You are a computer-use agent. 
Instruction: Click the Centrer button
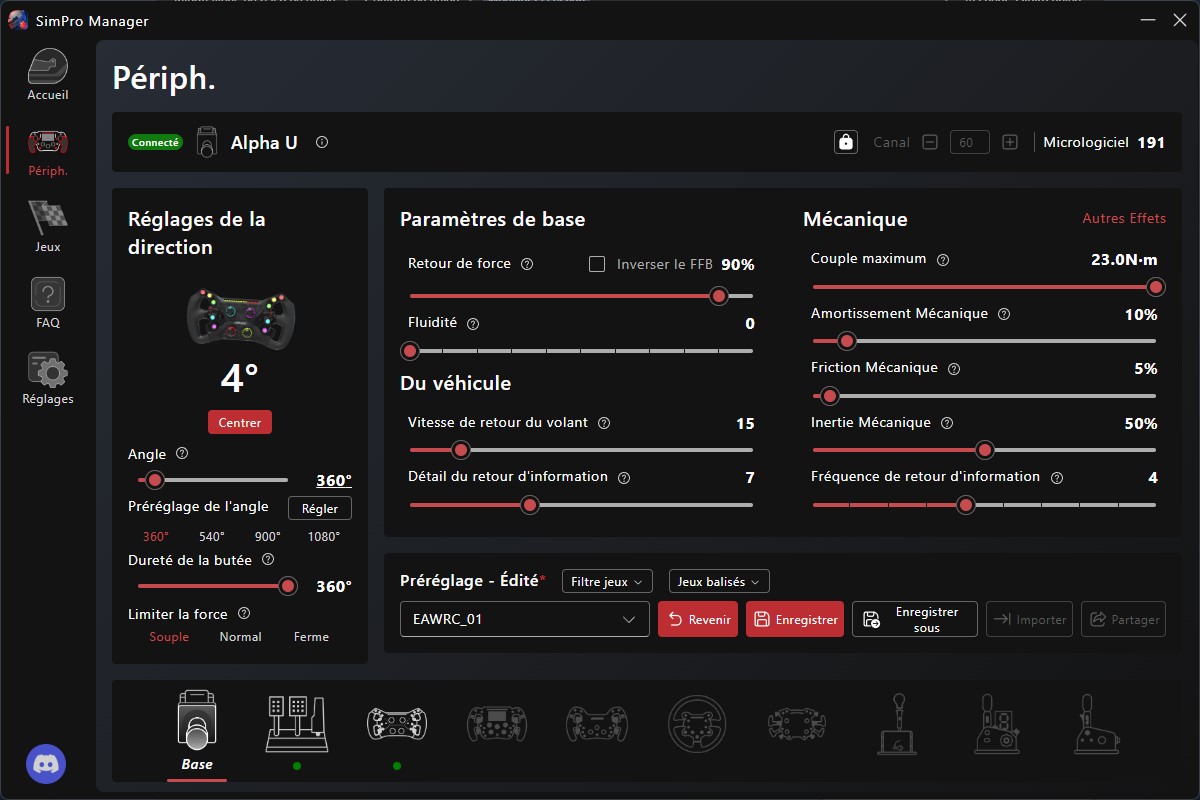(x=240, y=422)
